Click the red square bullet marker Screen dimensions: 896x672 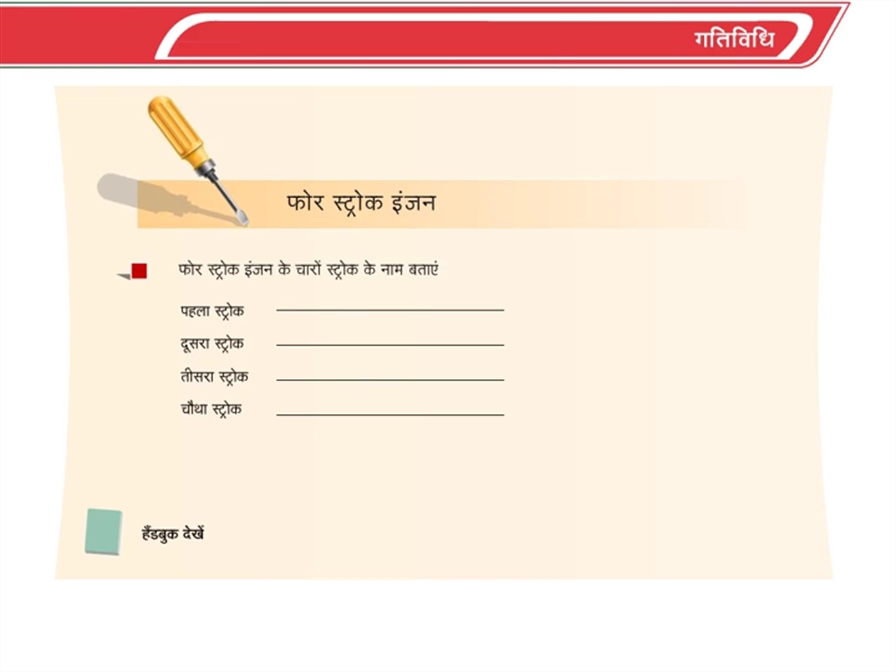[x=139, y=271]
